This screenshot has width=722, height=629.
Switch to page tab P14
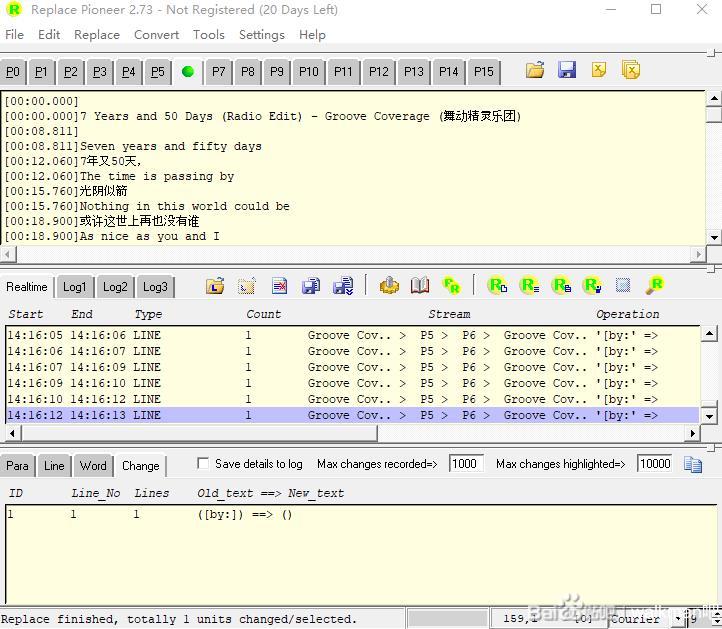click(448, 72)
